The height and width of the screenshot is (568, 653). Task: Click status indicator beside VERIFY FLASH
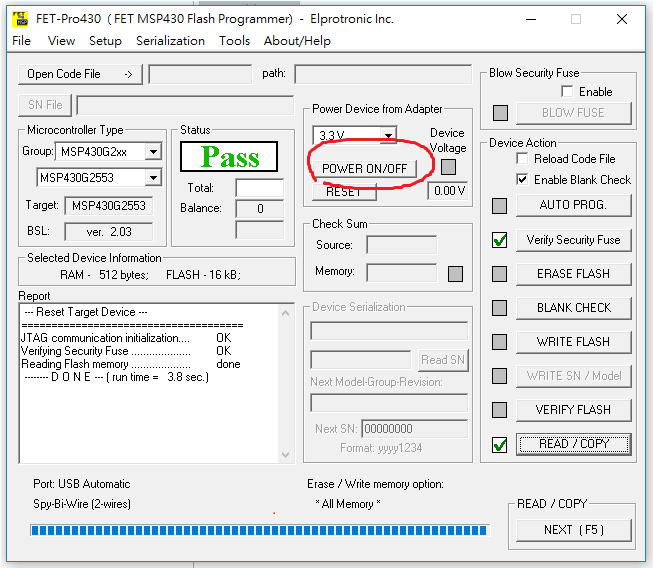[499, 410]
